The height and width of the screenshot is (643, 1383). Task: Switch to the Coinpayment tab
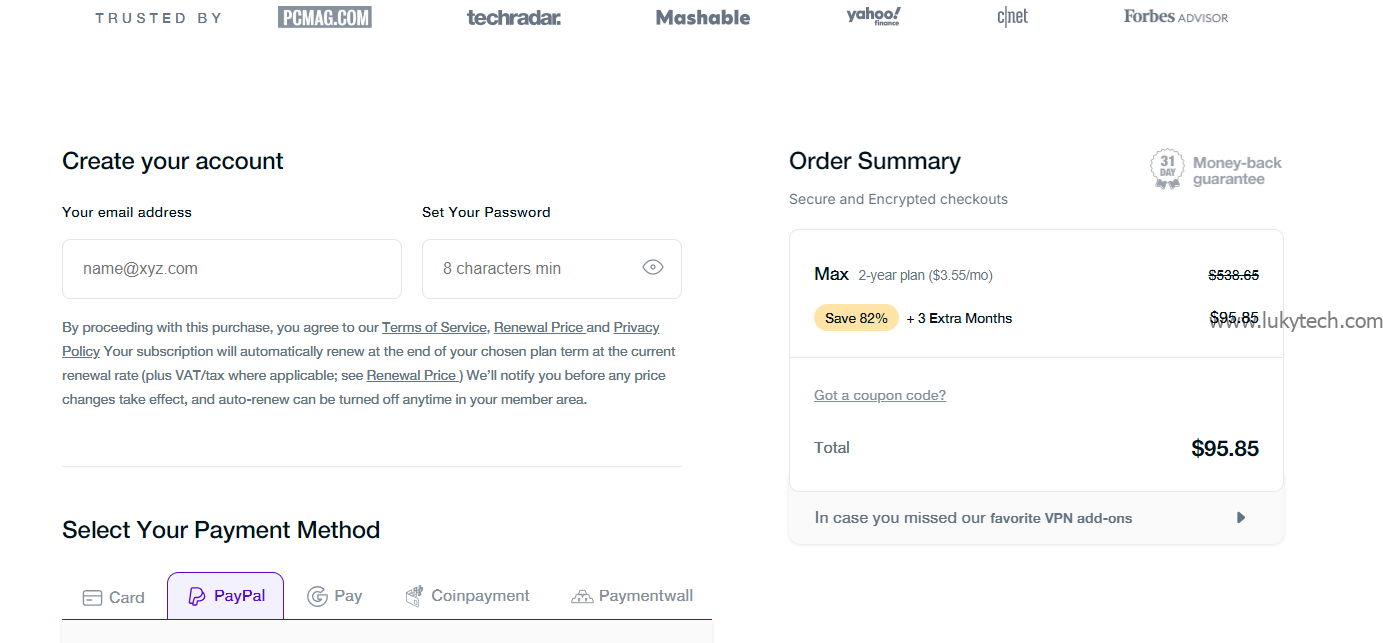click(467, 596)
